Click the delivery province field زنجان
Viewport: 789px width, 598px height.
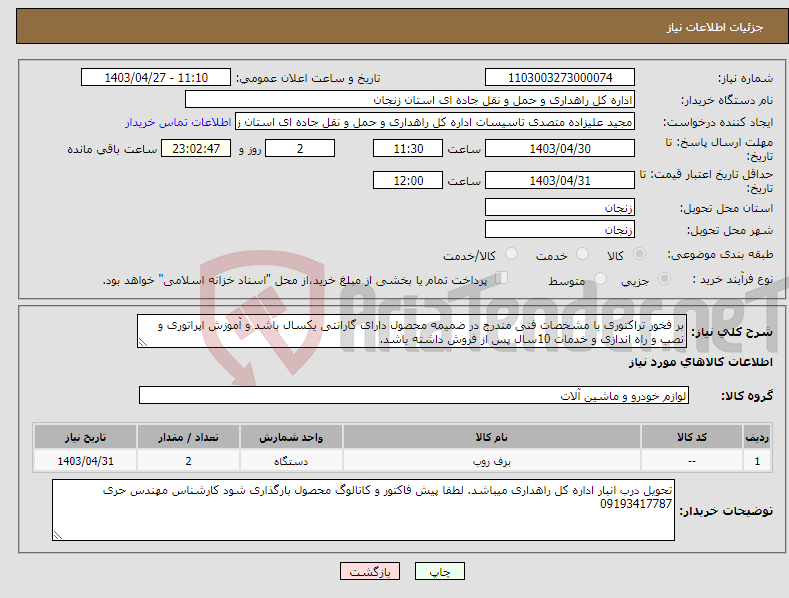tap(560, 207)
